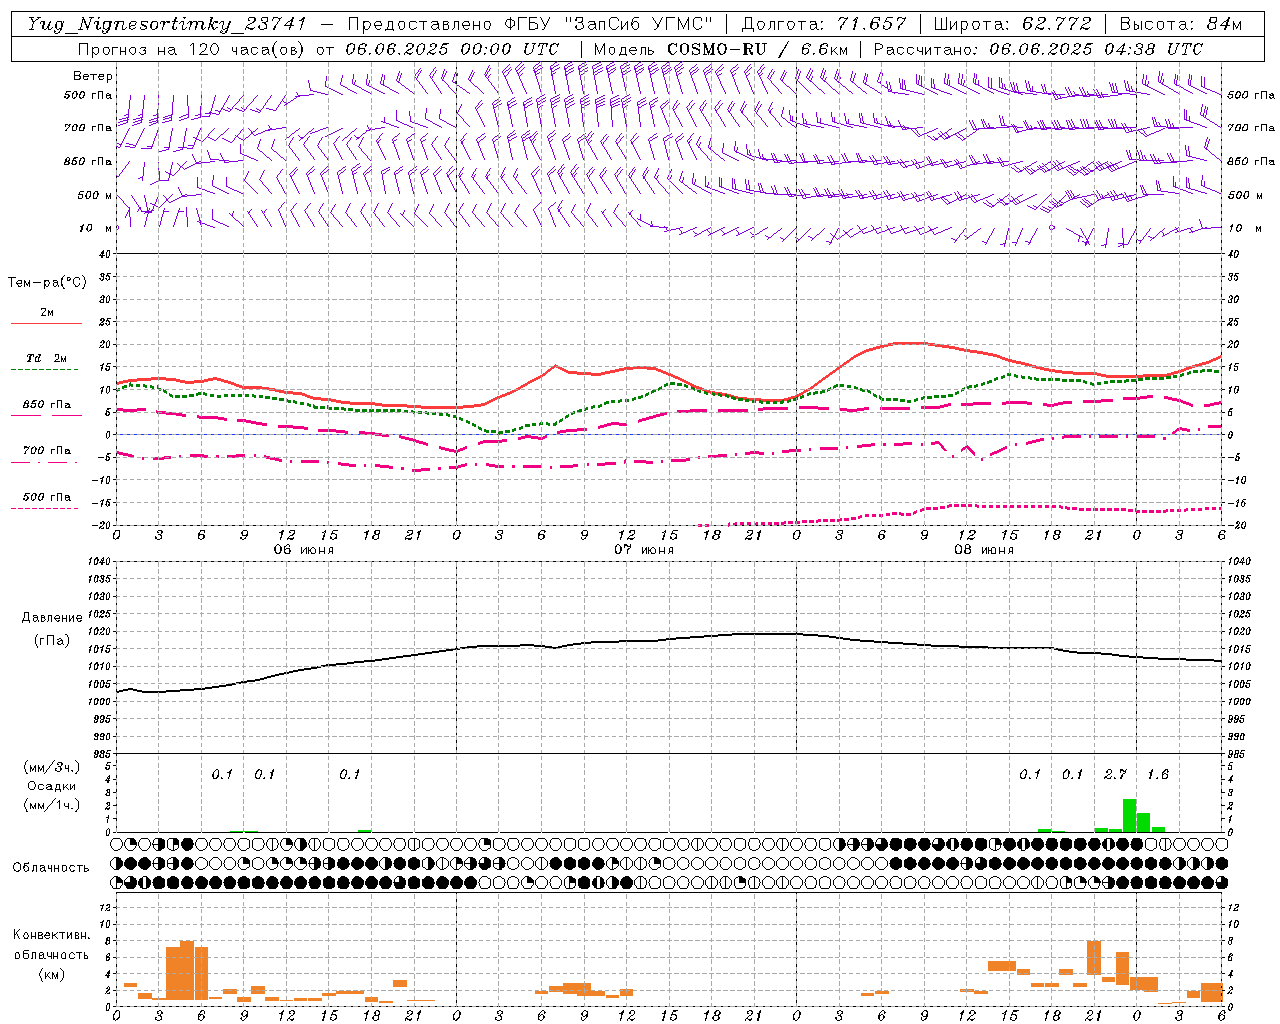The height and width of the screenshot is (1024, 1280).
Task: Click the left 500 м wind level label
Action: (95, 195)
